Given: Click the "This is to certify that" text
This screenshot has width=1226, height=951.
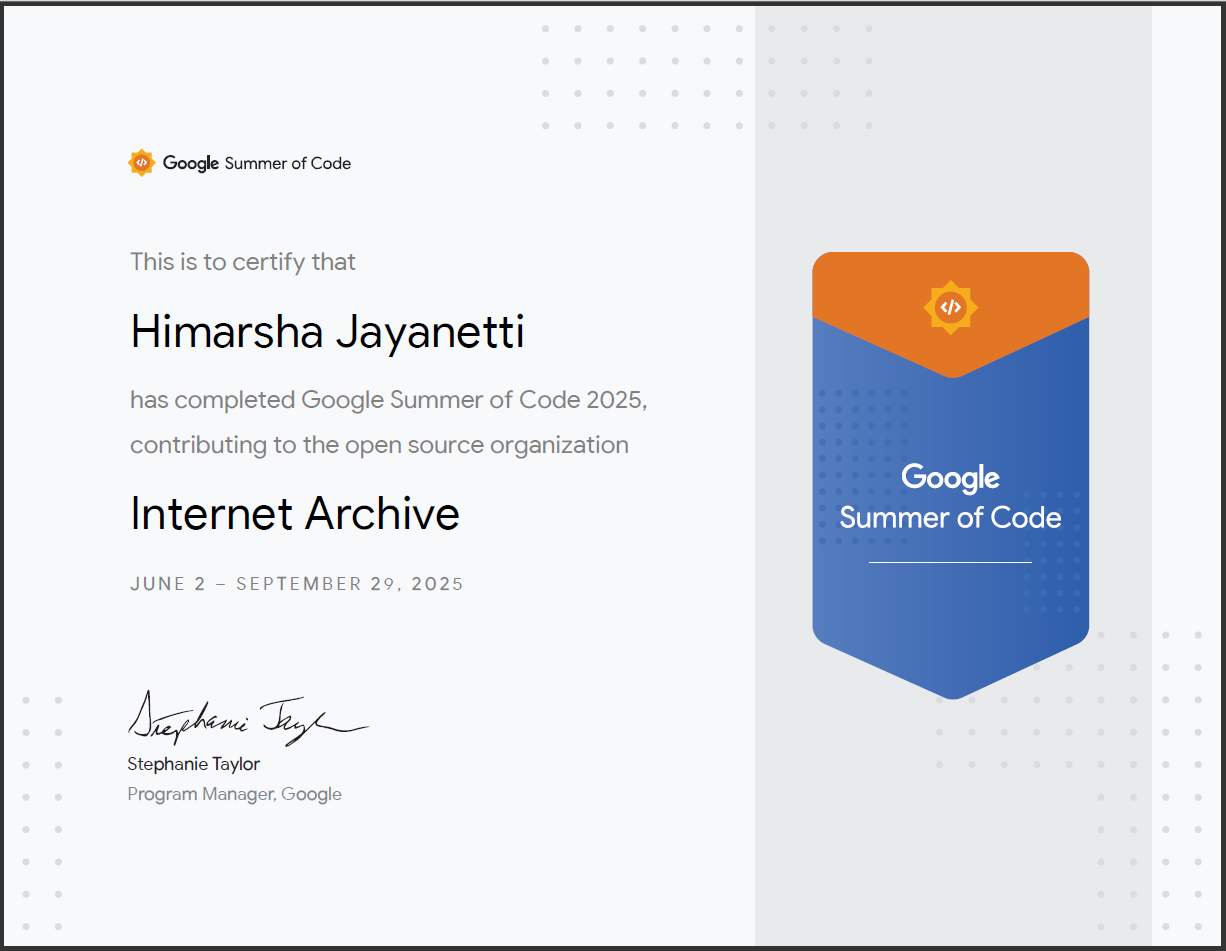Looking at the screenshot, I should (x=243, y=262).
